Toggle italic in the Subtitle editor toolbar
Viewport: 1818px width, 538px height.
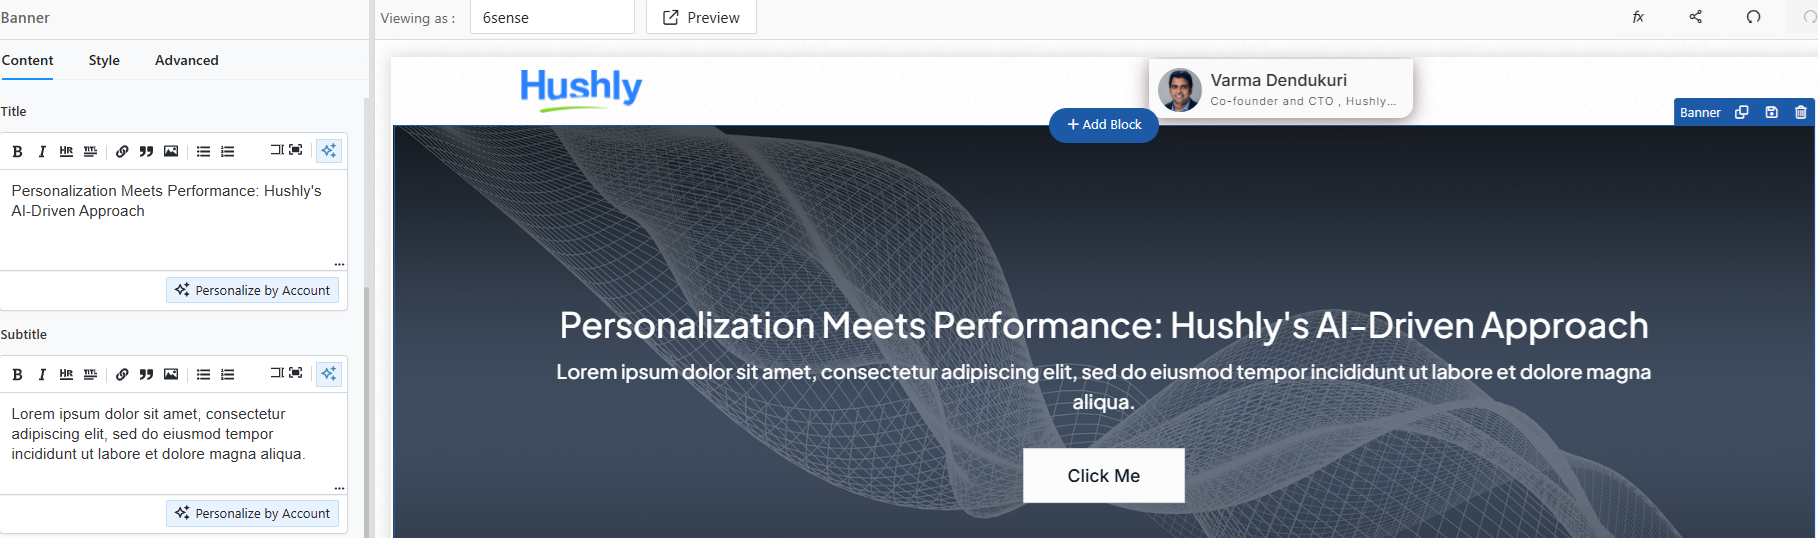pos(42,375)
